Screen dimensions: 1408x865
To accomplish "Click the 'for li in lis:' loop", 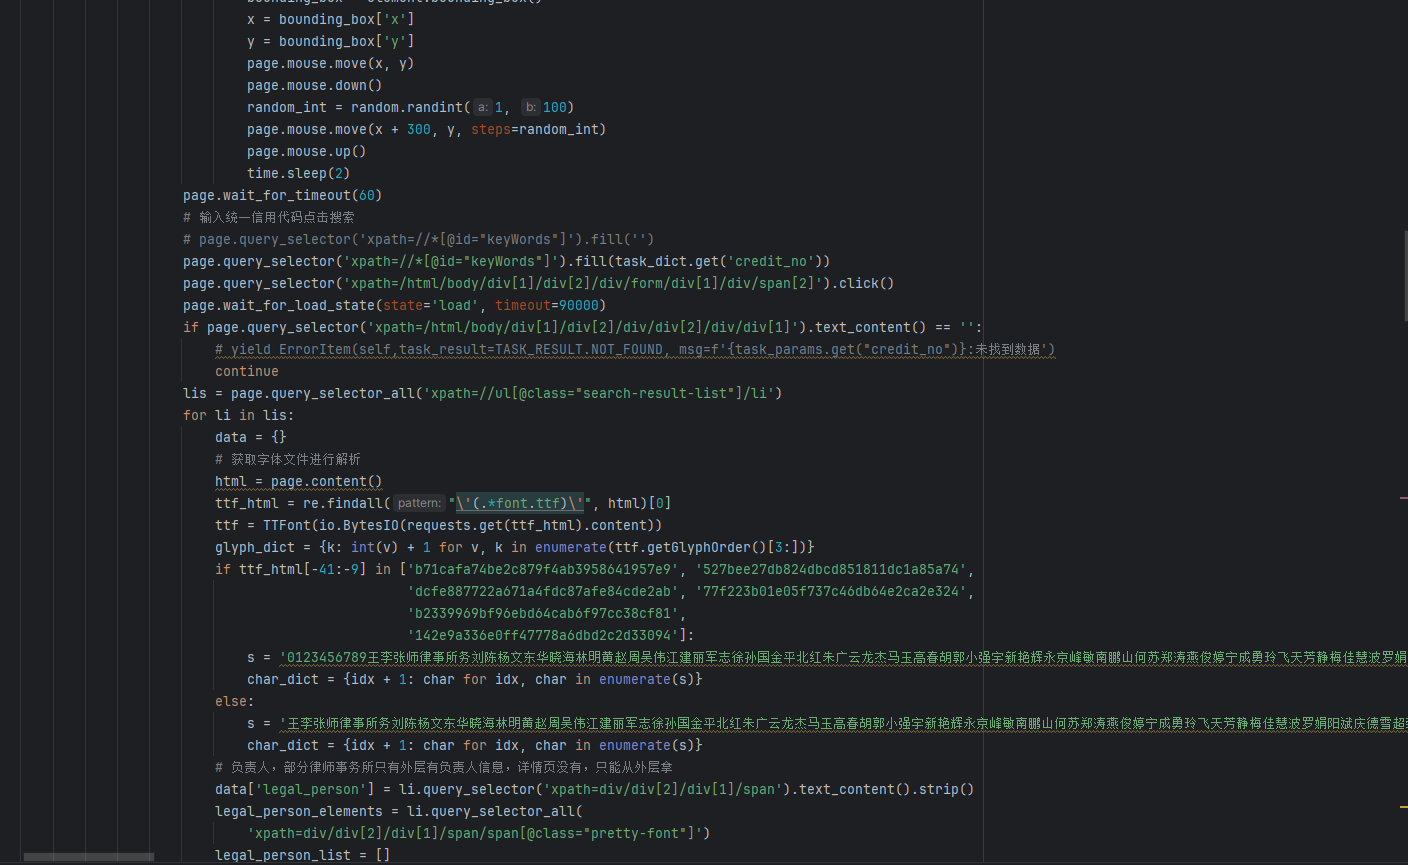I will point(238,415).
